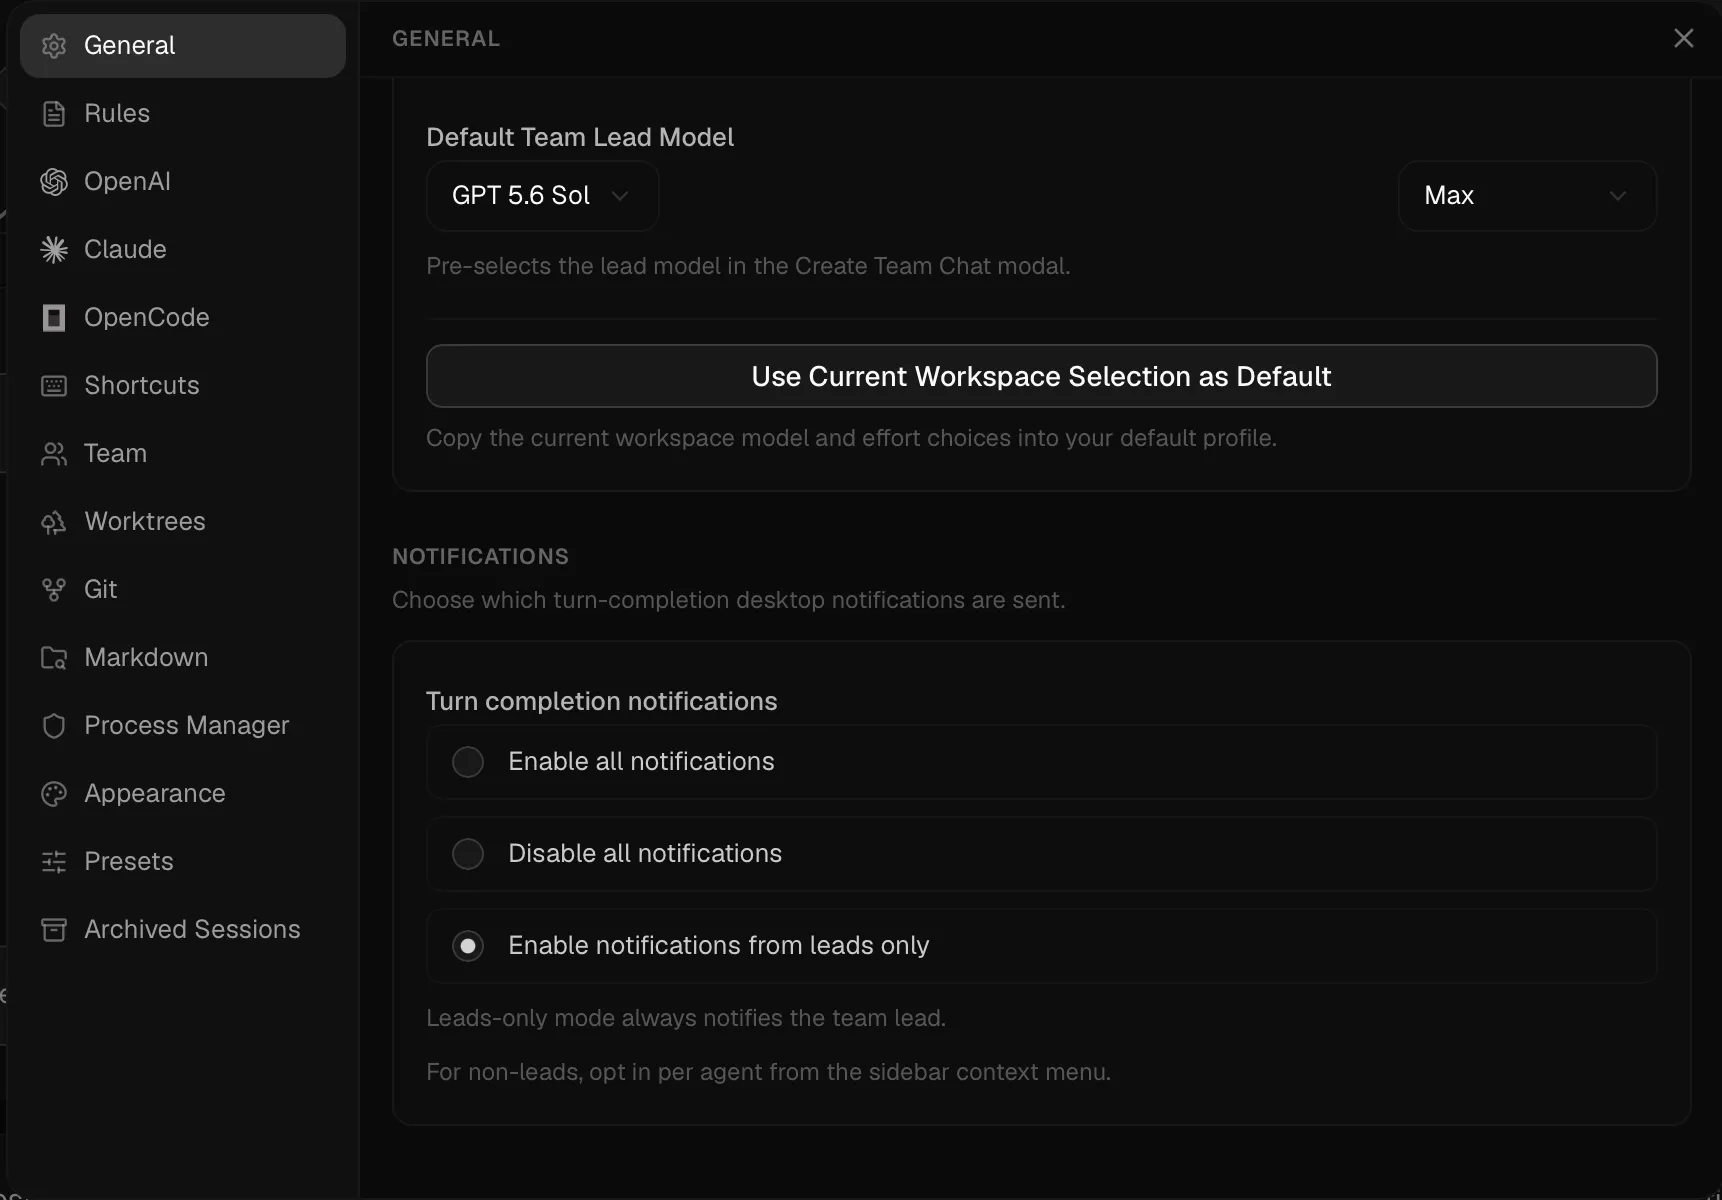Select Enable all notifications radio
Screen dimensions: 1722x1200
point(468,762)
